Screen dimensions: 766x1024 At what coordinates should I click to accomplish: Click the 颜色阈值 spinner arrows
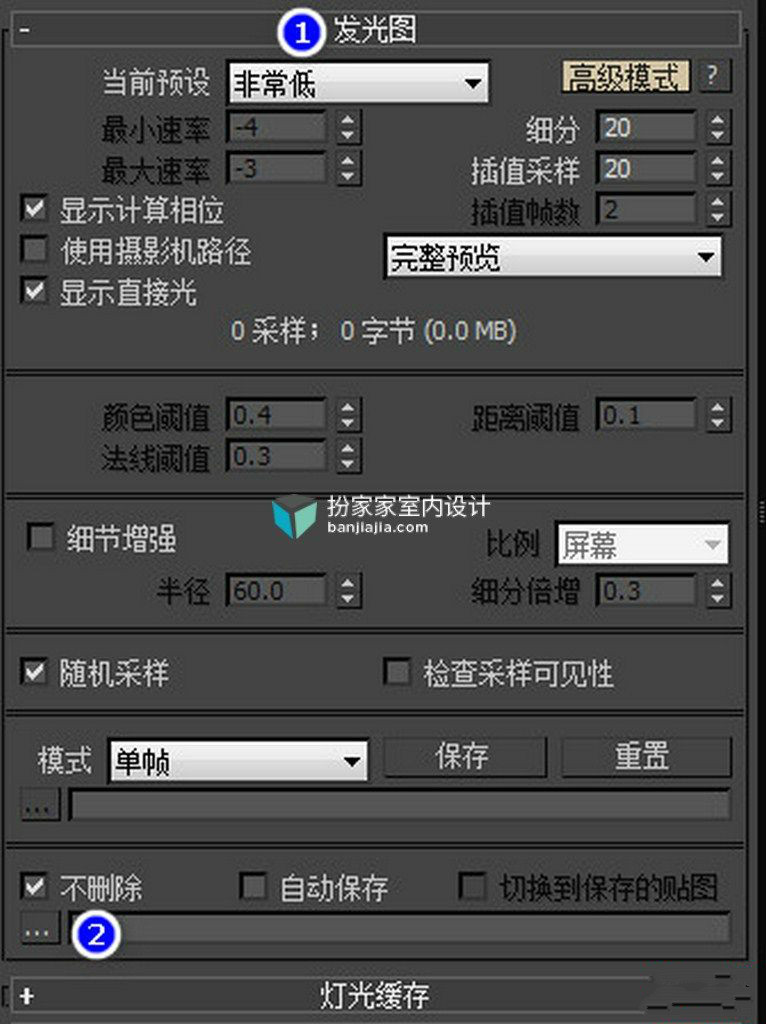(x=348, y=415)
